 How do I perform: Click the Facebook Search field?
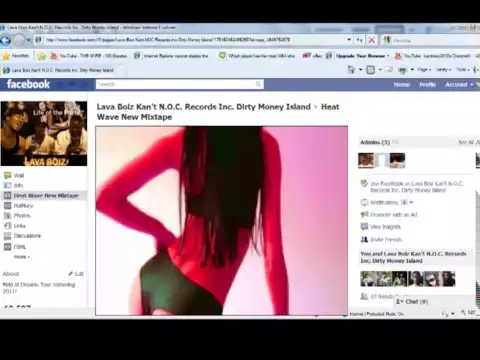[x=180, y=84]
